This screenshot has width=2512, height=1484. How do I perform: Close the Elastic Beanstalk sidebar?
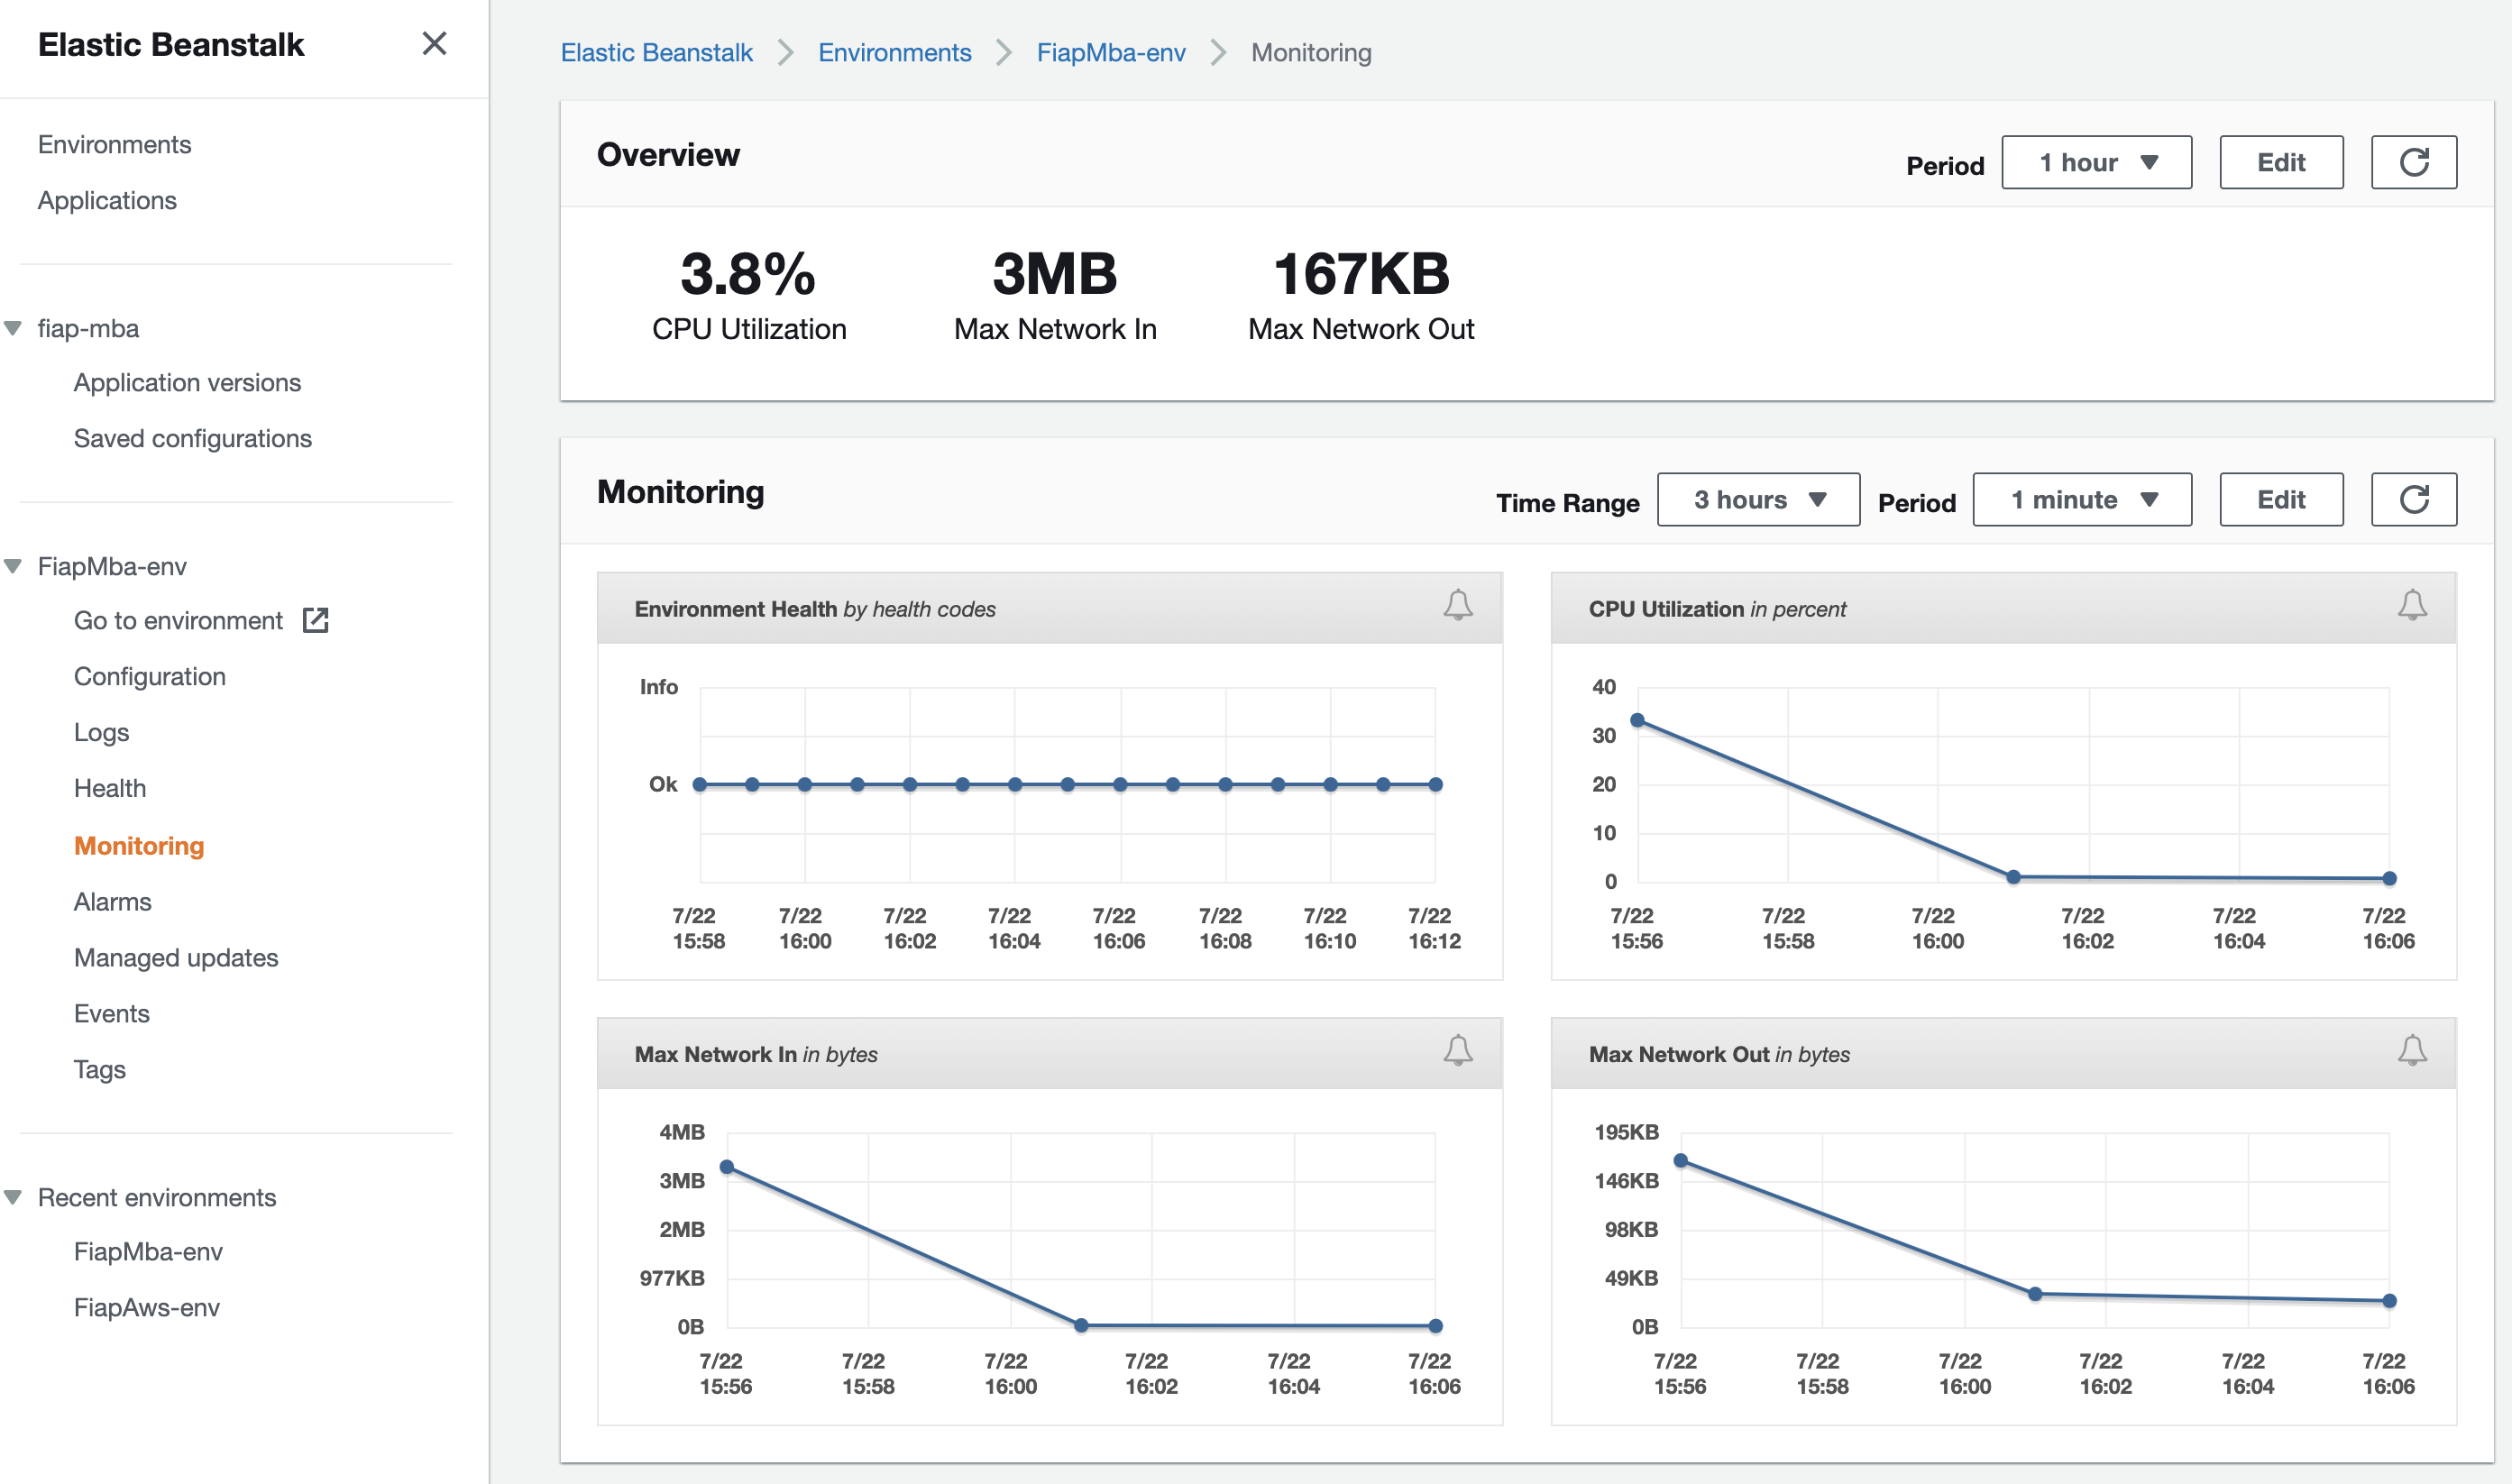pos(434,43)
